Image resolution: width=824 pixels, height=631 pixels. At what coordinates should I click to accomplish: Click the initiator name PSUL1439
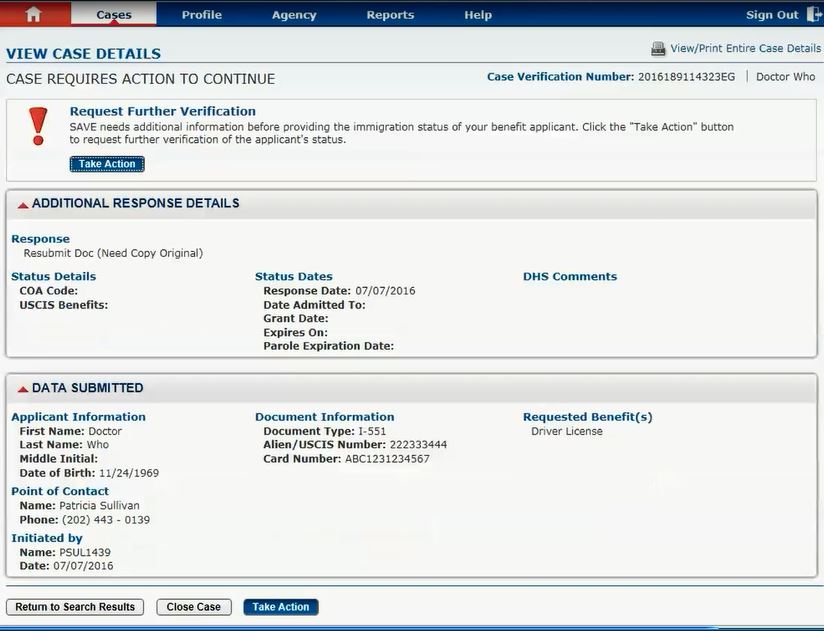point(85,552)
